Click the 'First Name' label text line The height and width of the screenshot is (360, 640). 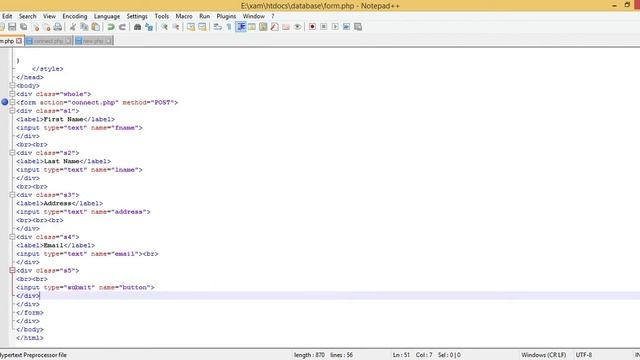(x=65, y=119)
